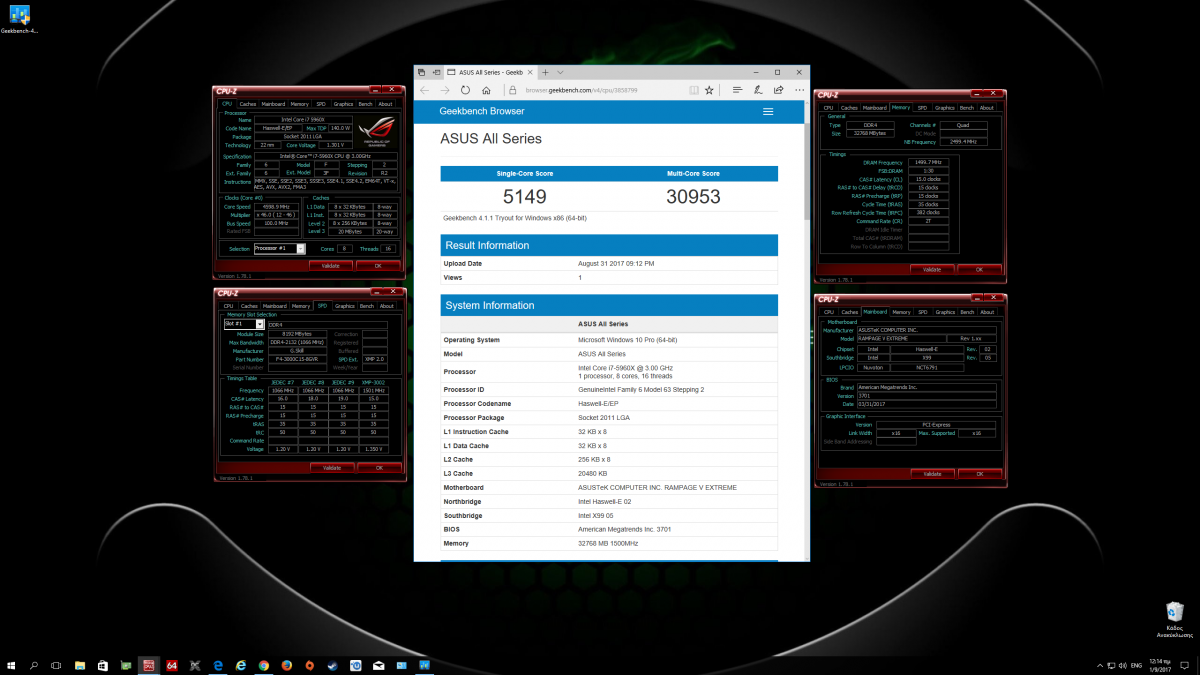This screenshot has width=1200, height=675.
Task: Click the Multi-Core Score value 30953
Action: point(693,196)
